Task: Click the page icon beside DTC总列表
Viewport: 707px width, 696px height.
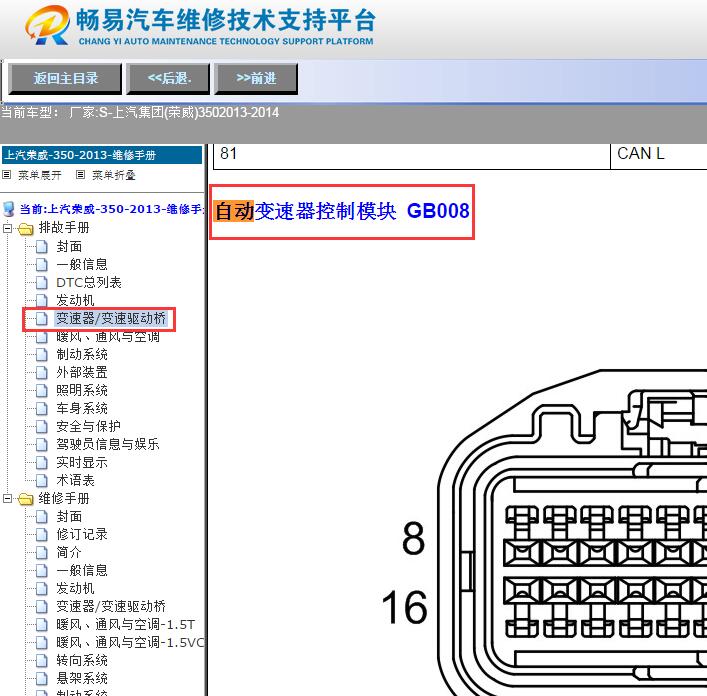Action: pos(41,283)
